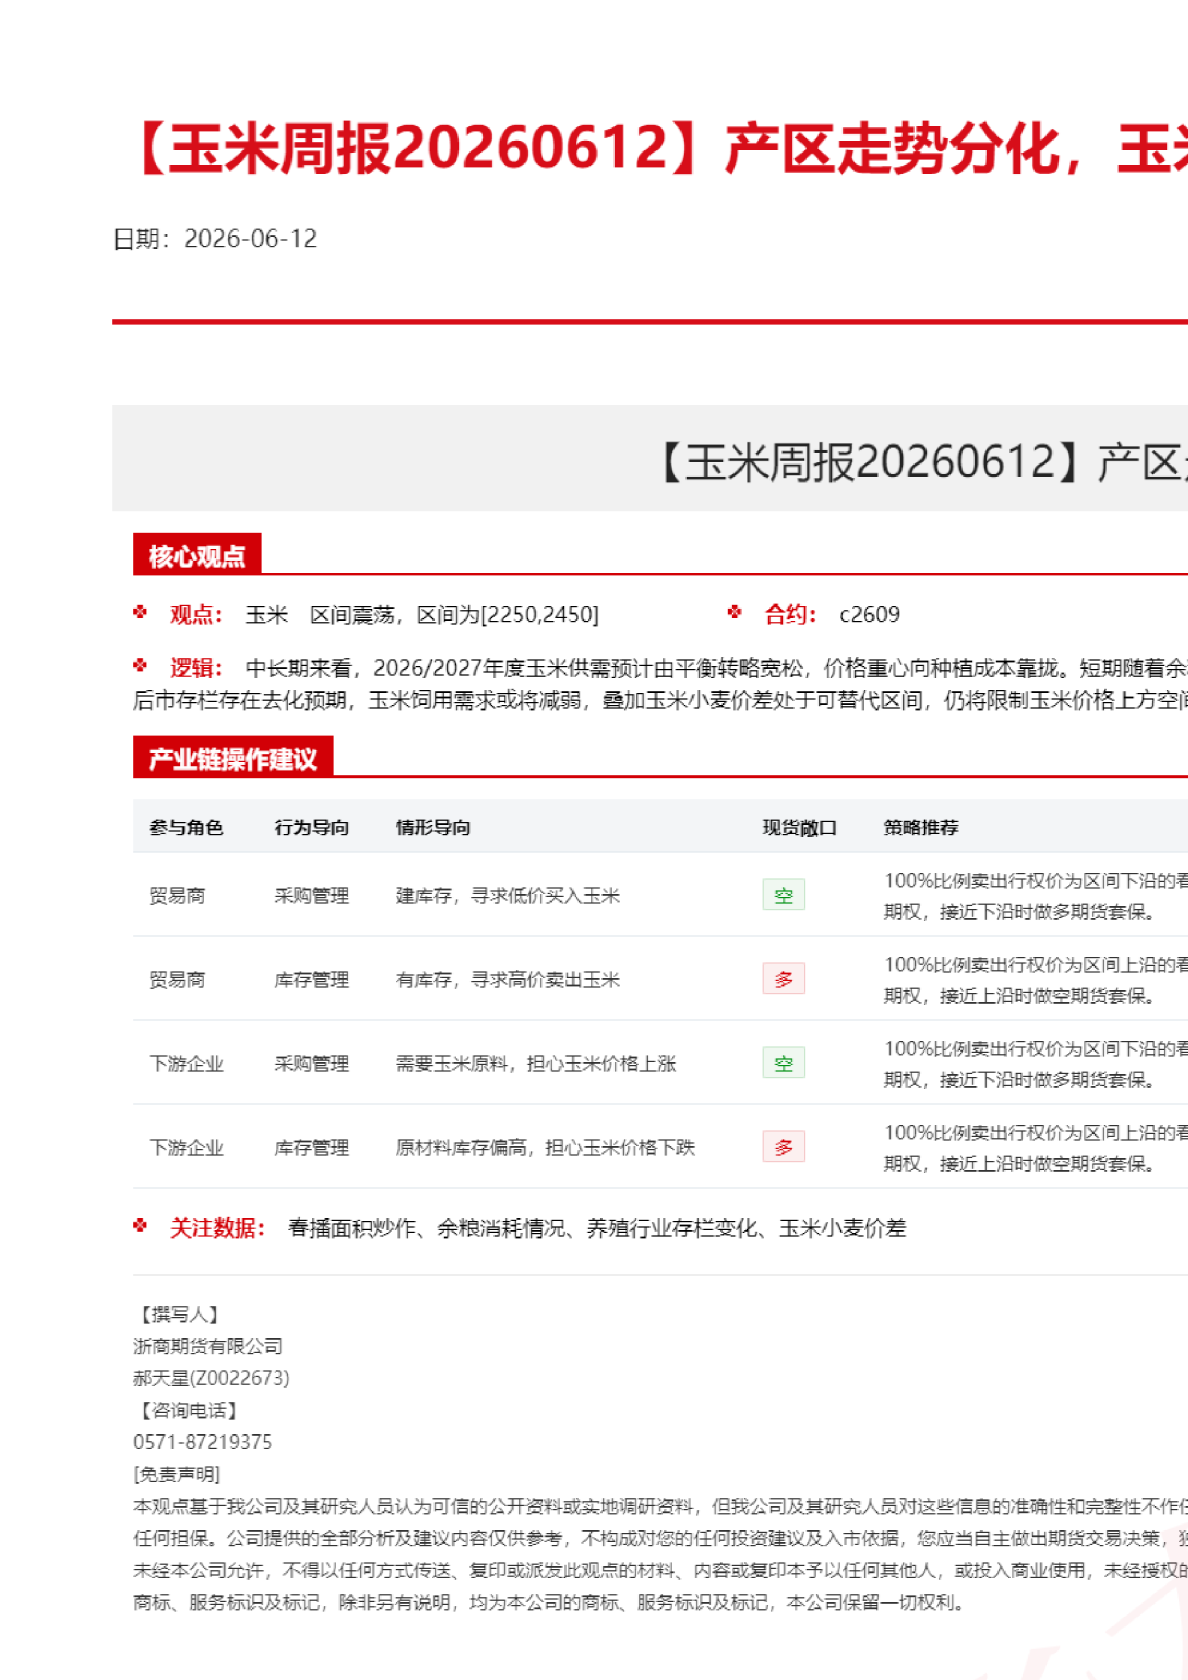Click the 行为导向 column header
Viewport: 1188px width, 1680px height.
(312, 828)
